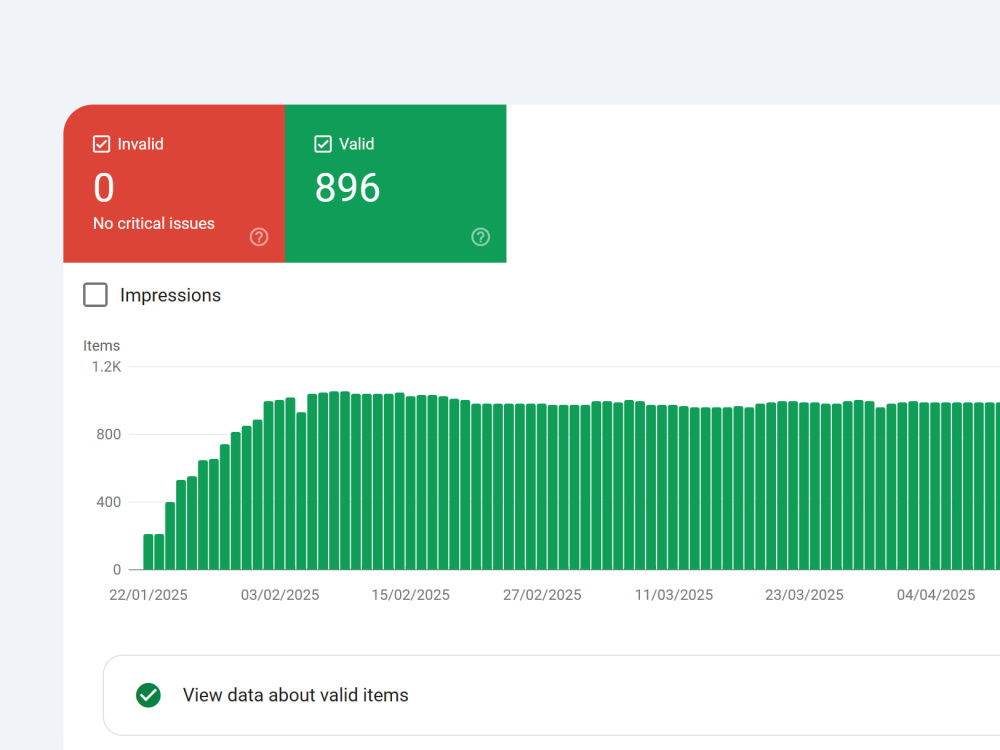Image resolution: width=1000 pixels, height=750 pixels.
Task: Click the 15/02/2025 axis date label
Action: [411, 595]
